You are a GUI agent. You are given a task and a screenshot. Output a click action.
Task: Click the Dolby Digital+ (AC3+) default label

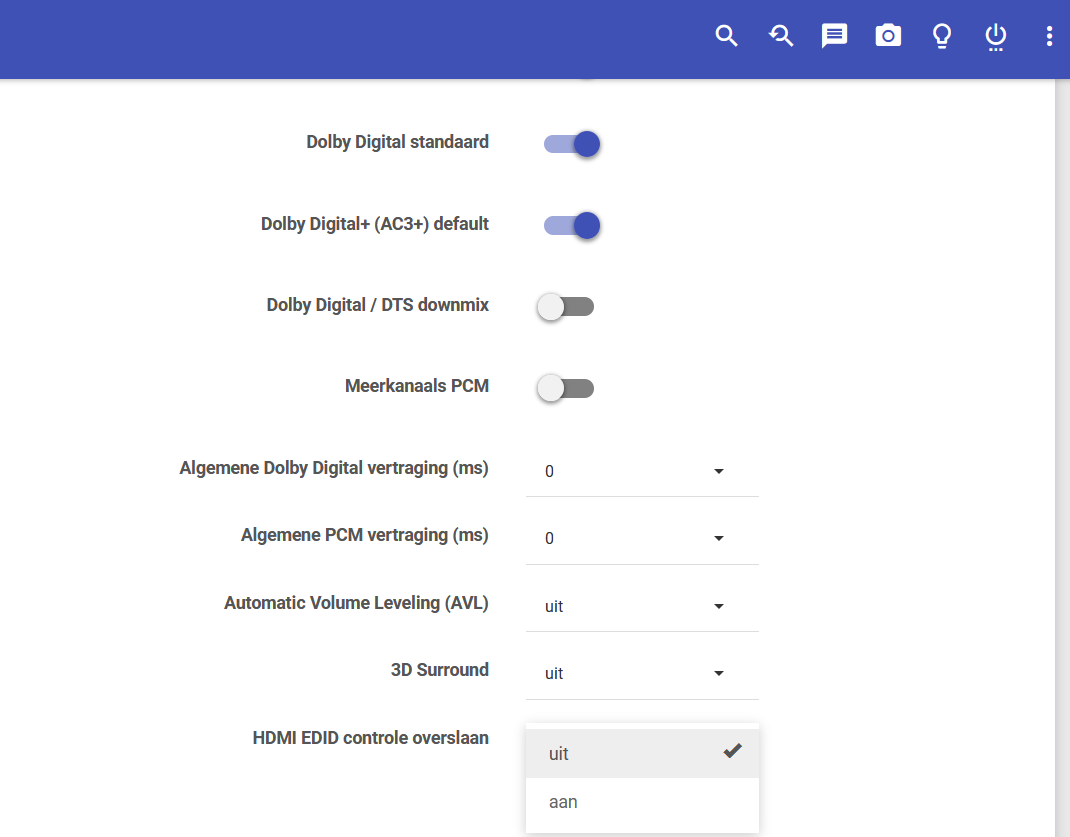coord(375,224)
